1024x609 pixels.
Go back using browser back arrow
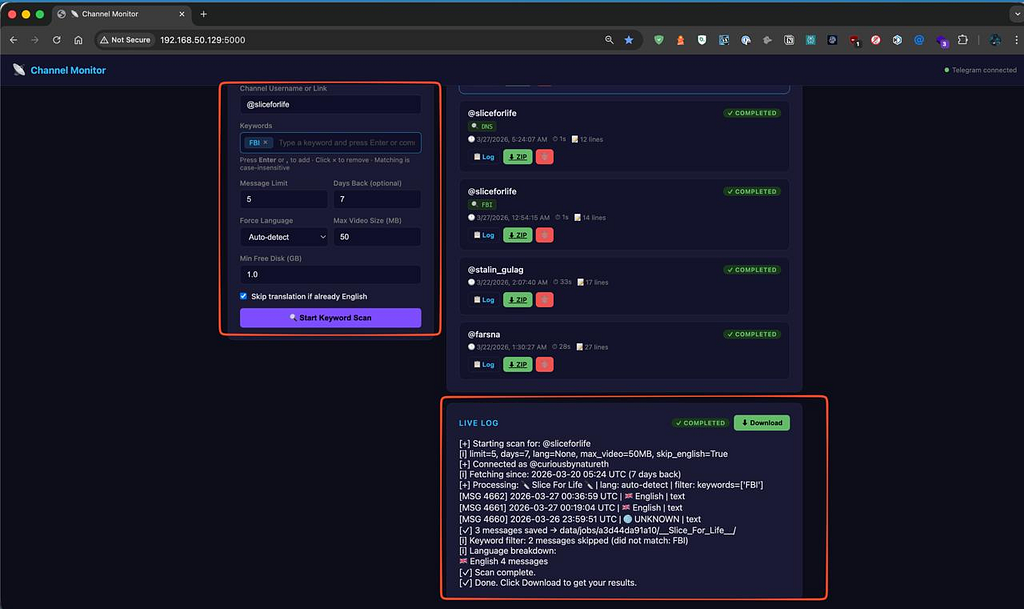[x=14, y=40]
